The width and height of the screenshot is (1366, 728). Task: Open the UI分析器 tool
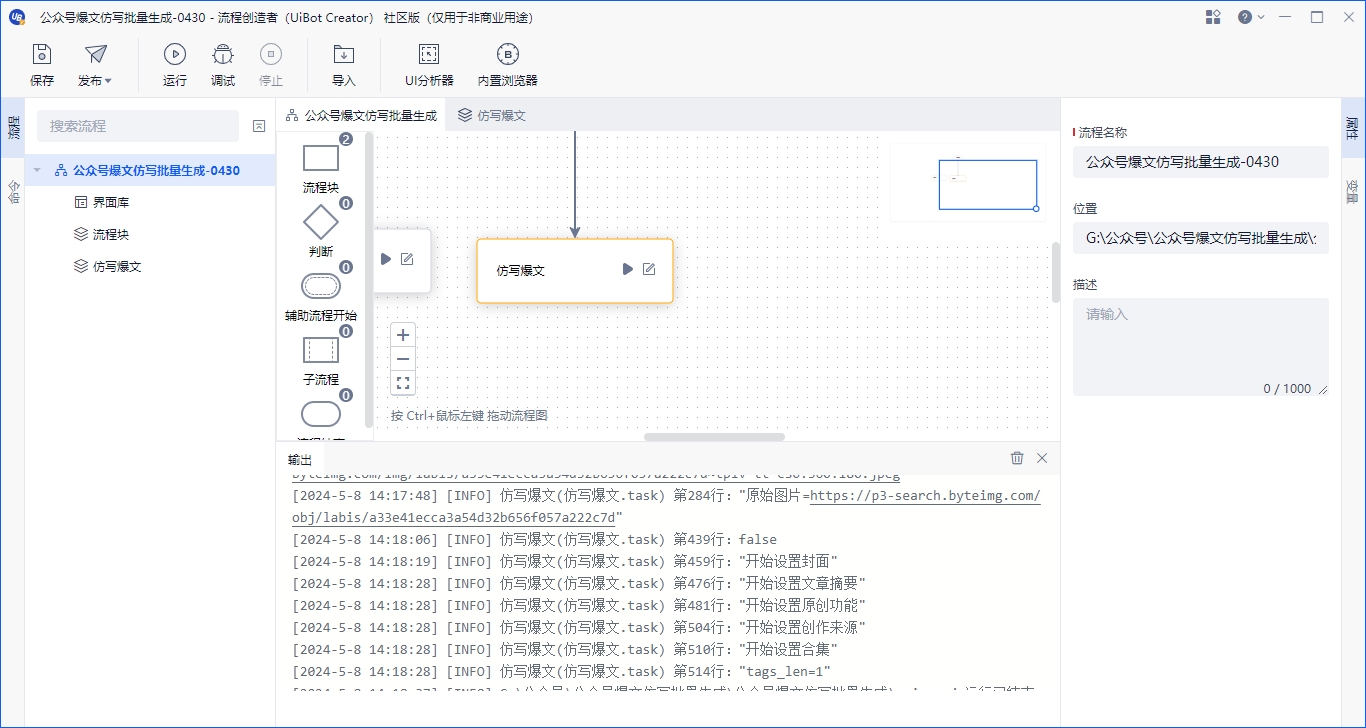[x=429, y=65]
